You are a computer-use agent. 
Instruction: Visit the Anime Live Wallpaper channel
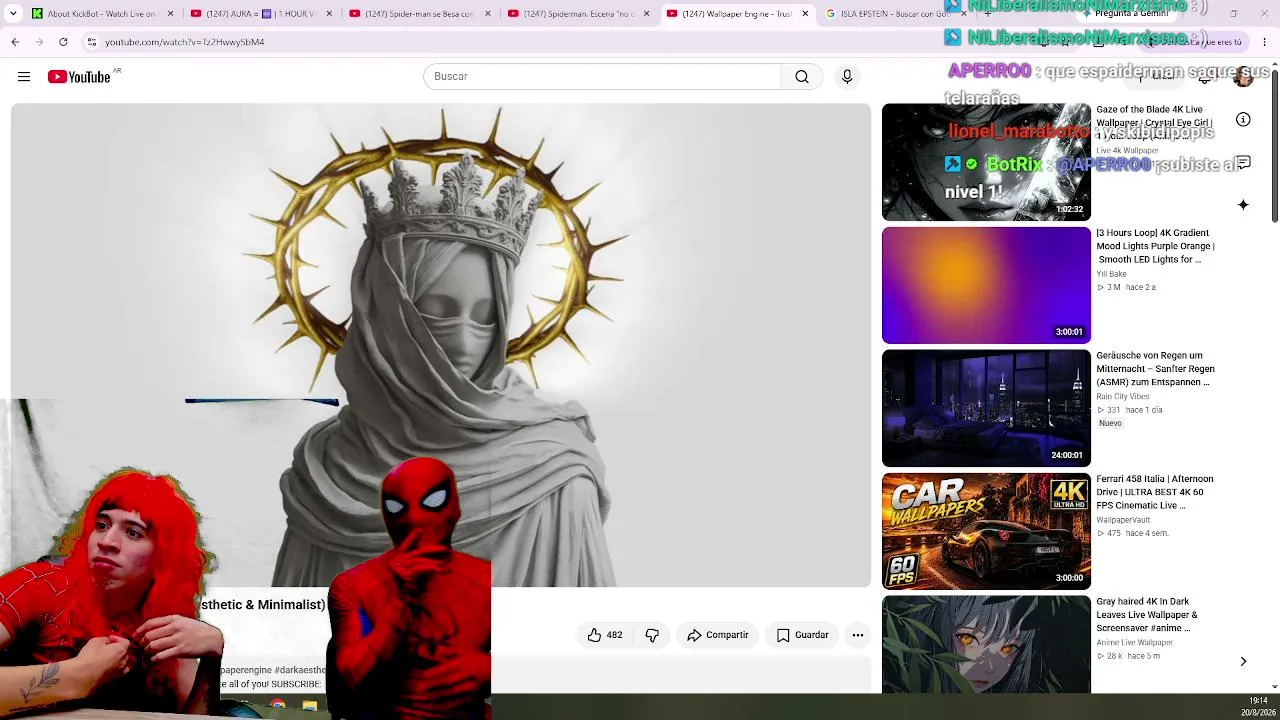pos(1134,643)
